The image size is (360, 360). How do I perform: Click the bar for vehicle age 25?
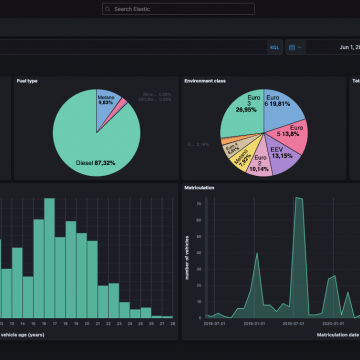146,313
